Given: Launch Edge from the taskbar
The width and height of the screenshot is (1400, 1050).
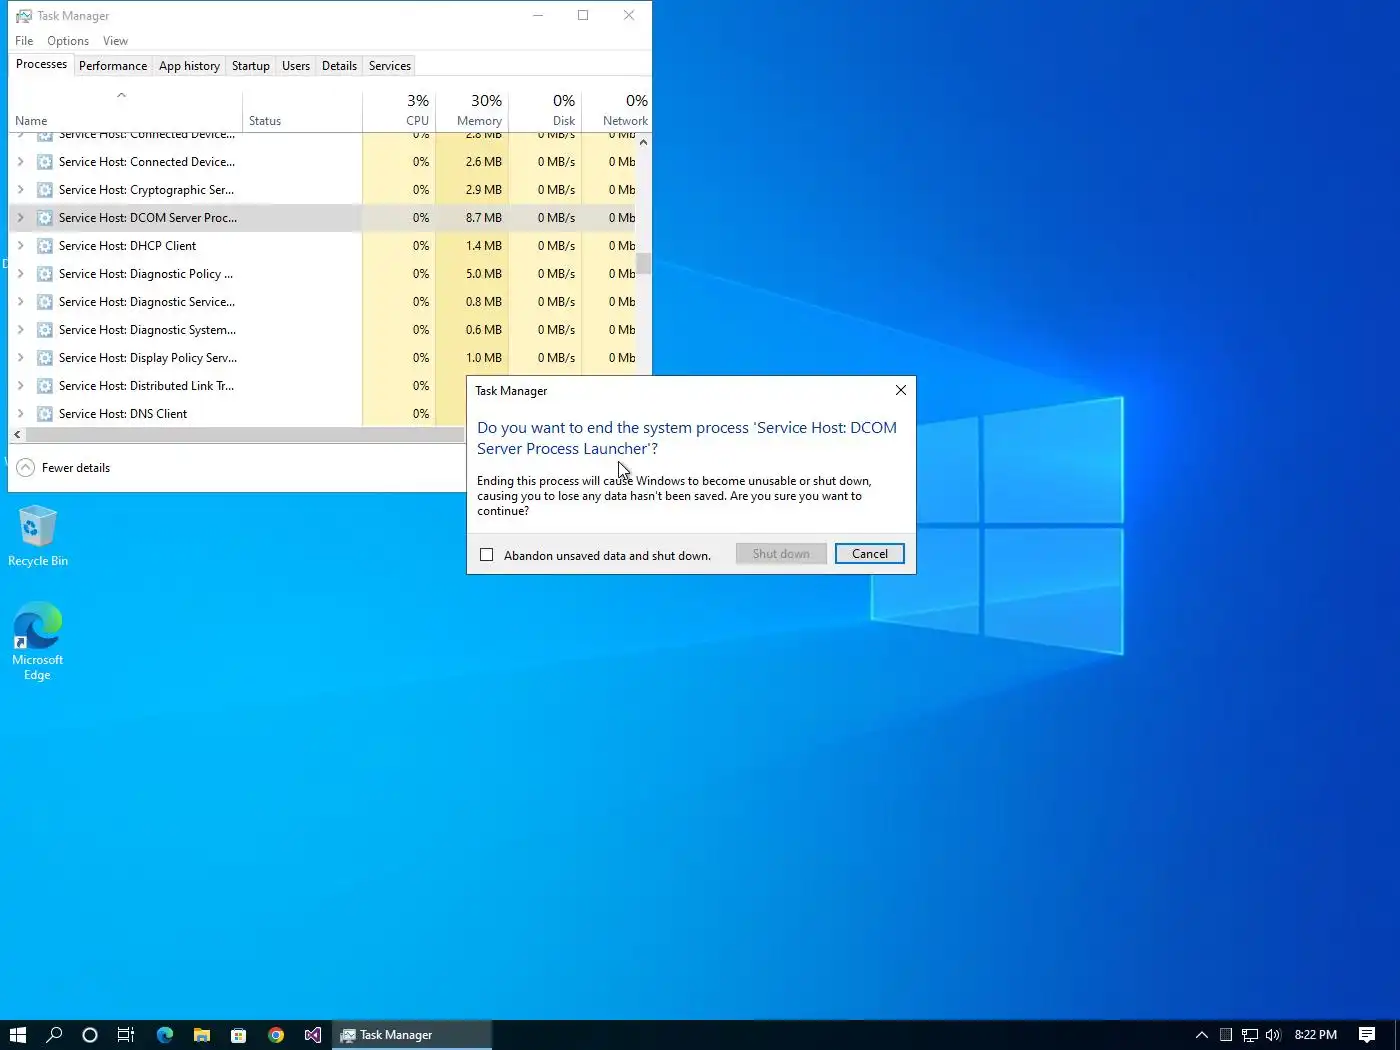Looking at the screenshot, I should click(165, 1035).
